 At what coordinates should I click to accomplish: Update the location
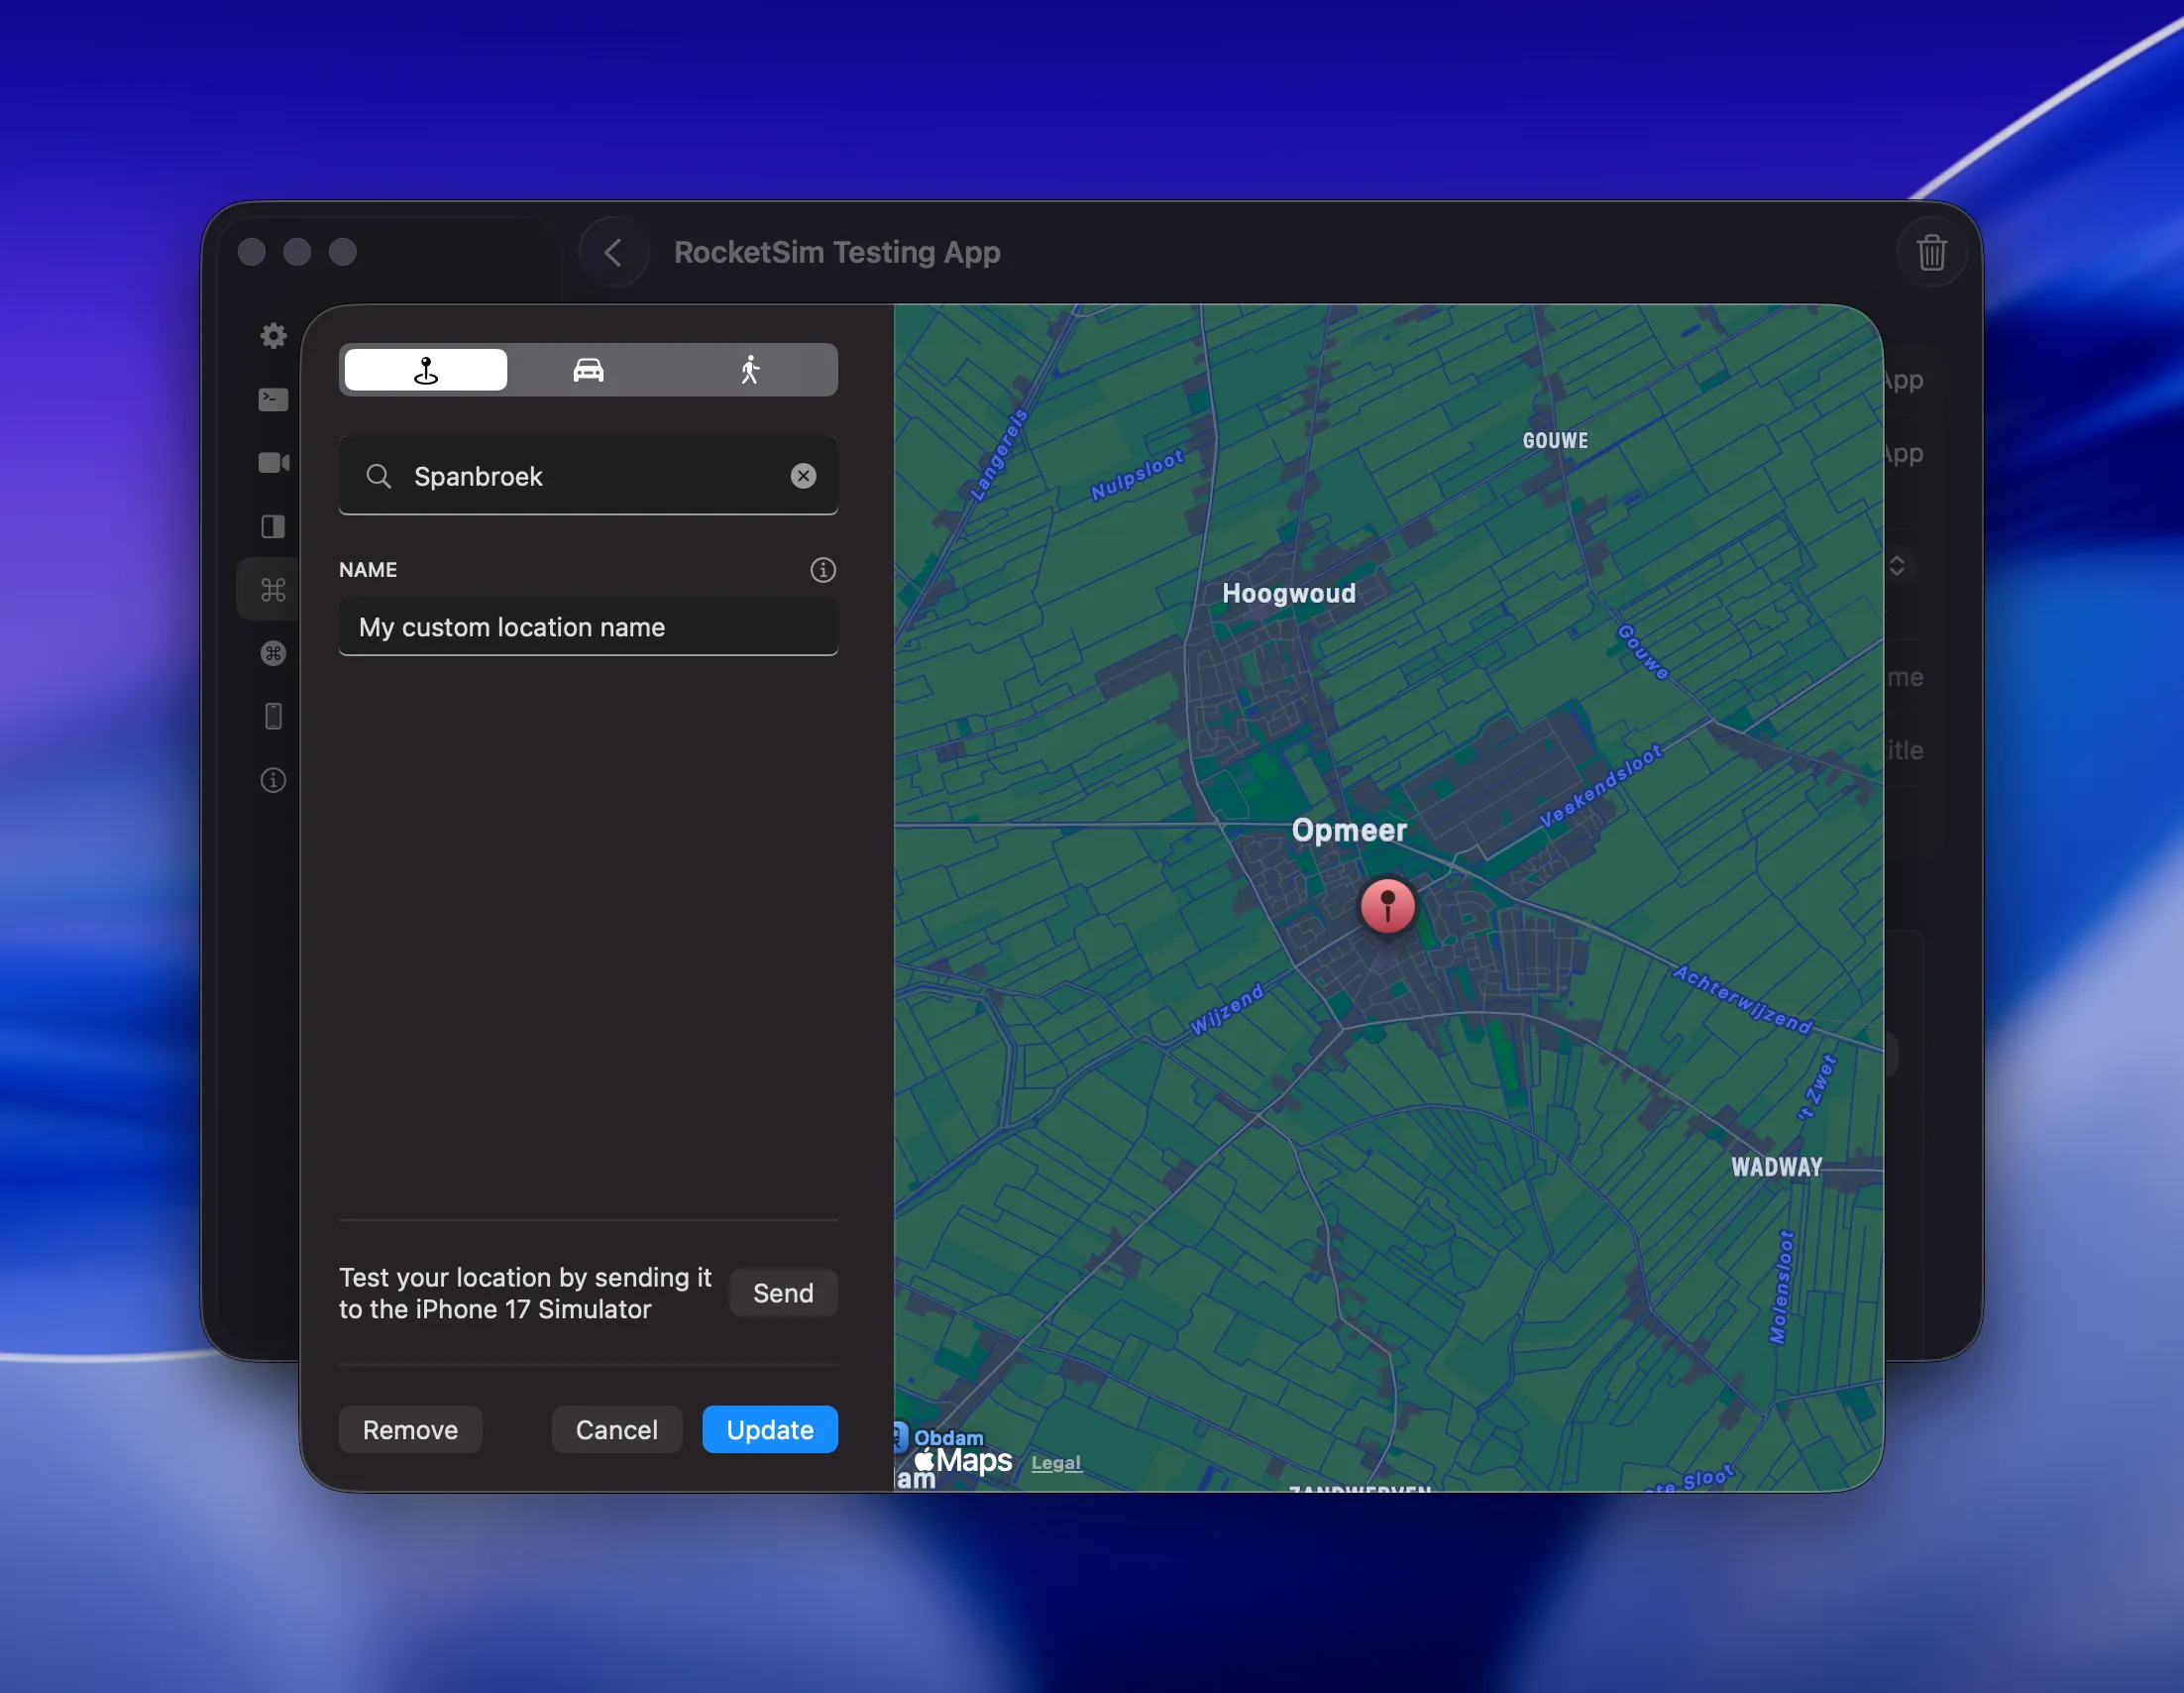770,1430
